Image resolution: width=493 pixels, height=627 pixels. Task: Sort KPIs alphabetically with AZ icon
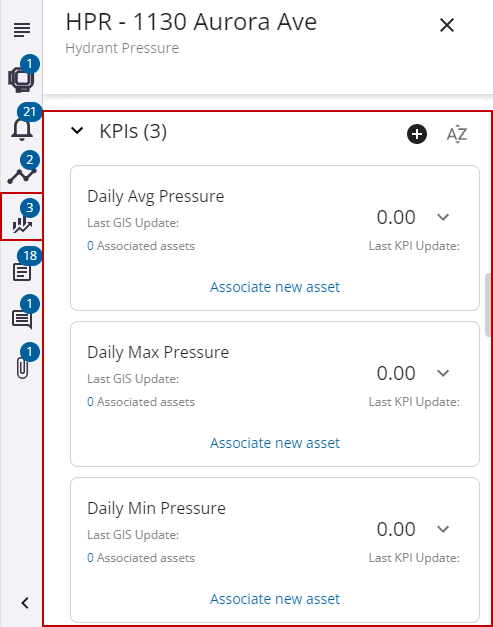click(457, 134)
